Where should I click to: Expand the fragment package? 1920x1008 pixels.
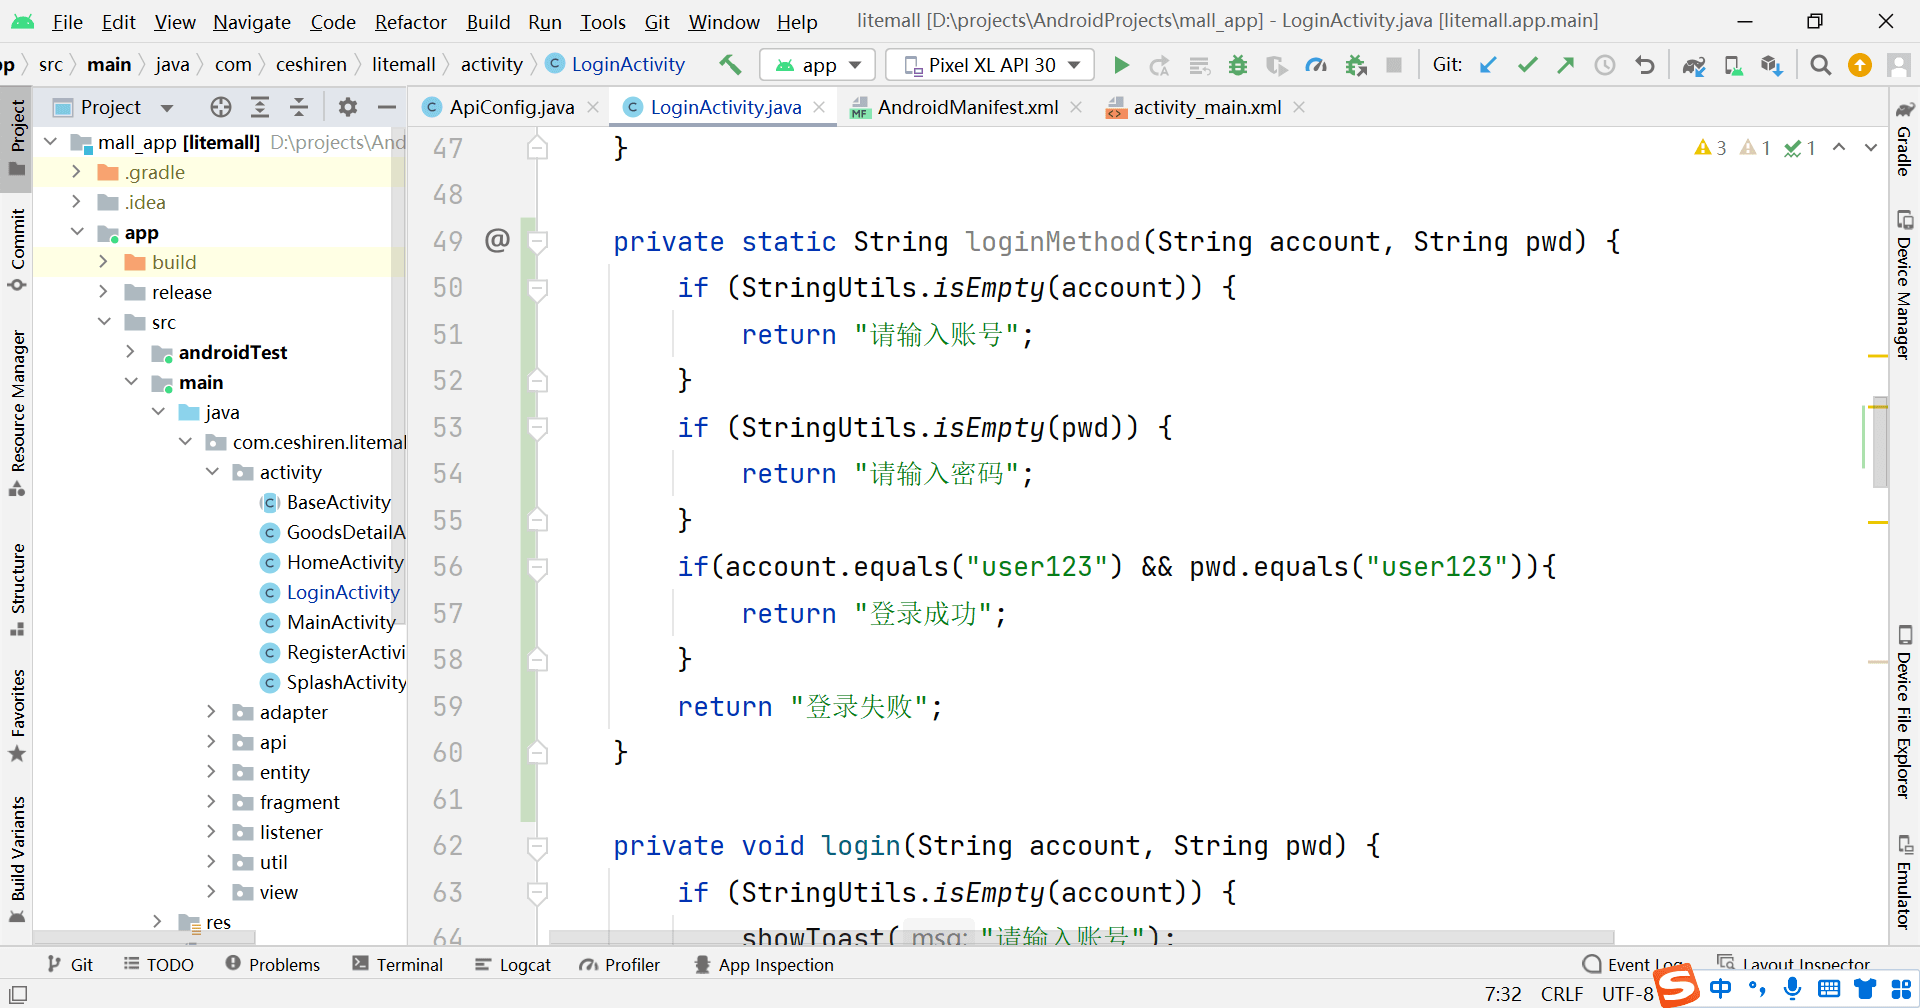[211, 802]
